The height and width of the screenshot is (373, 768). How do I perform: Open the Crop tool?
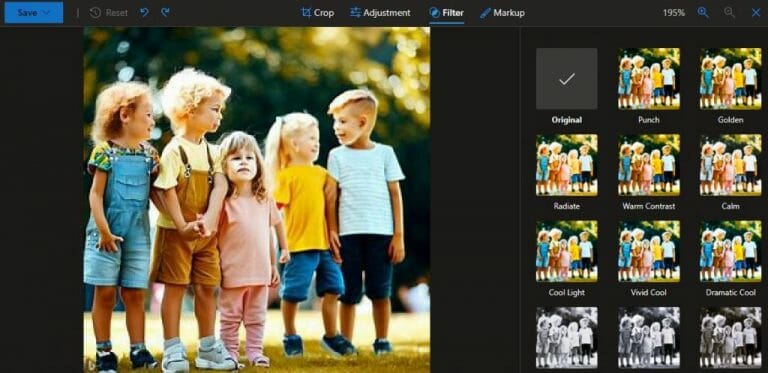(317, 13)
